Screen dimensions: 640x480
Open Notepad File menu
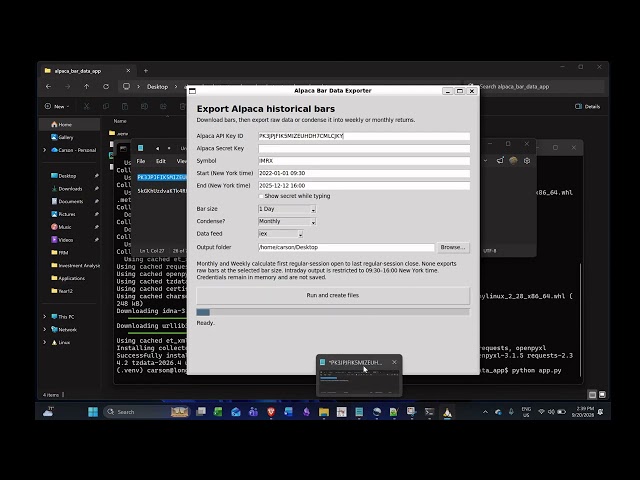pos(141,161)
